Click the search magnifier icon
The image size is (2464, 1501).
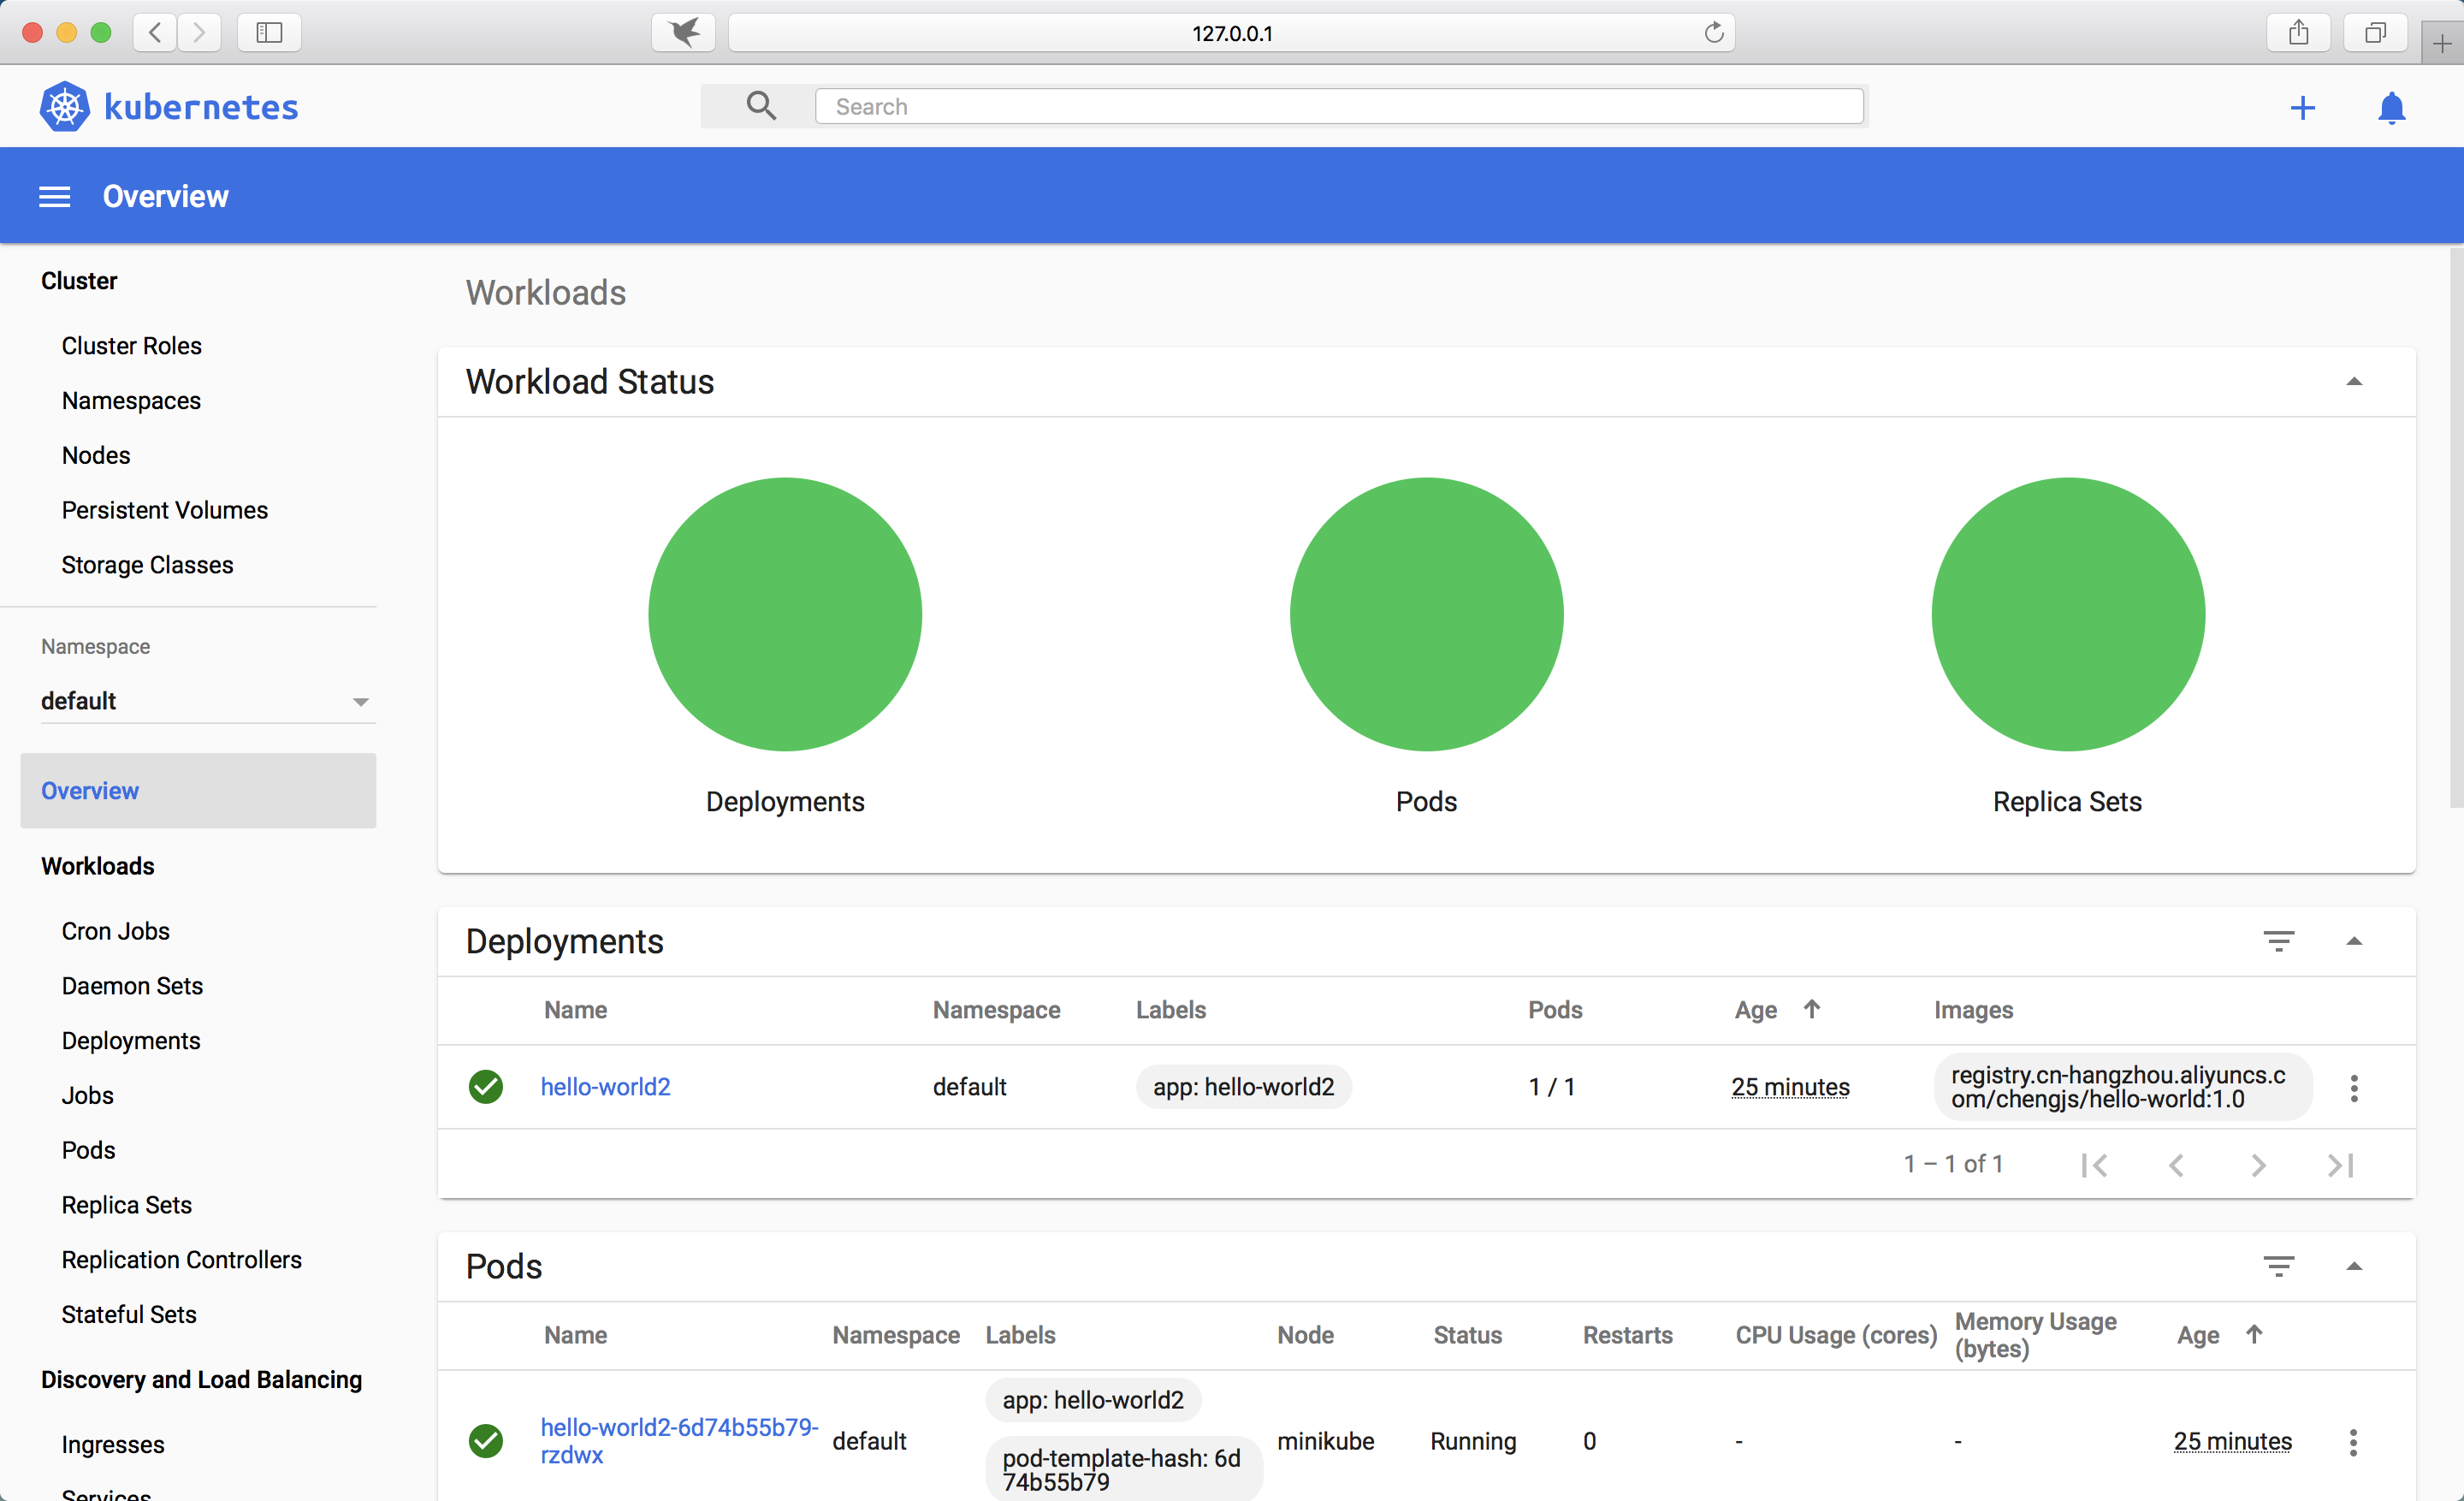(761, 106)
